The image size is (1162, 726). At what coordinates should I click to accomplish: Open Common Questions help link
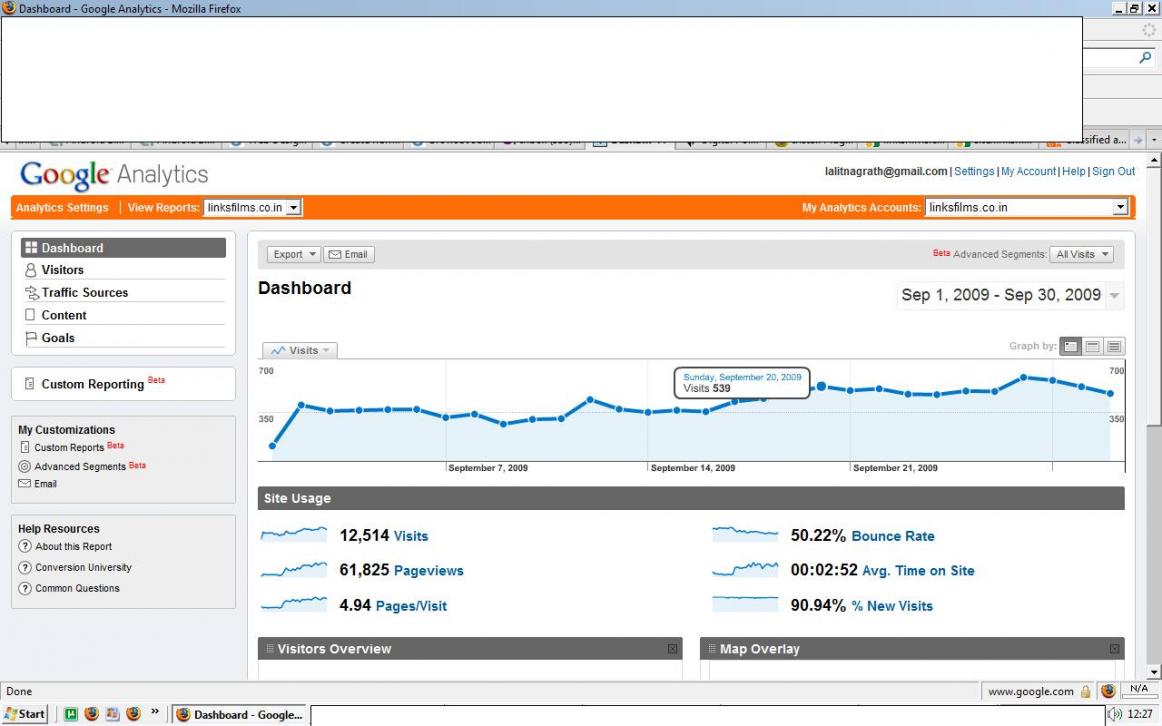pyautogui.click(x=77, y=588)
